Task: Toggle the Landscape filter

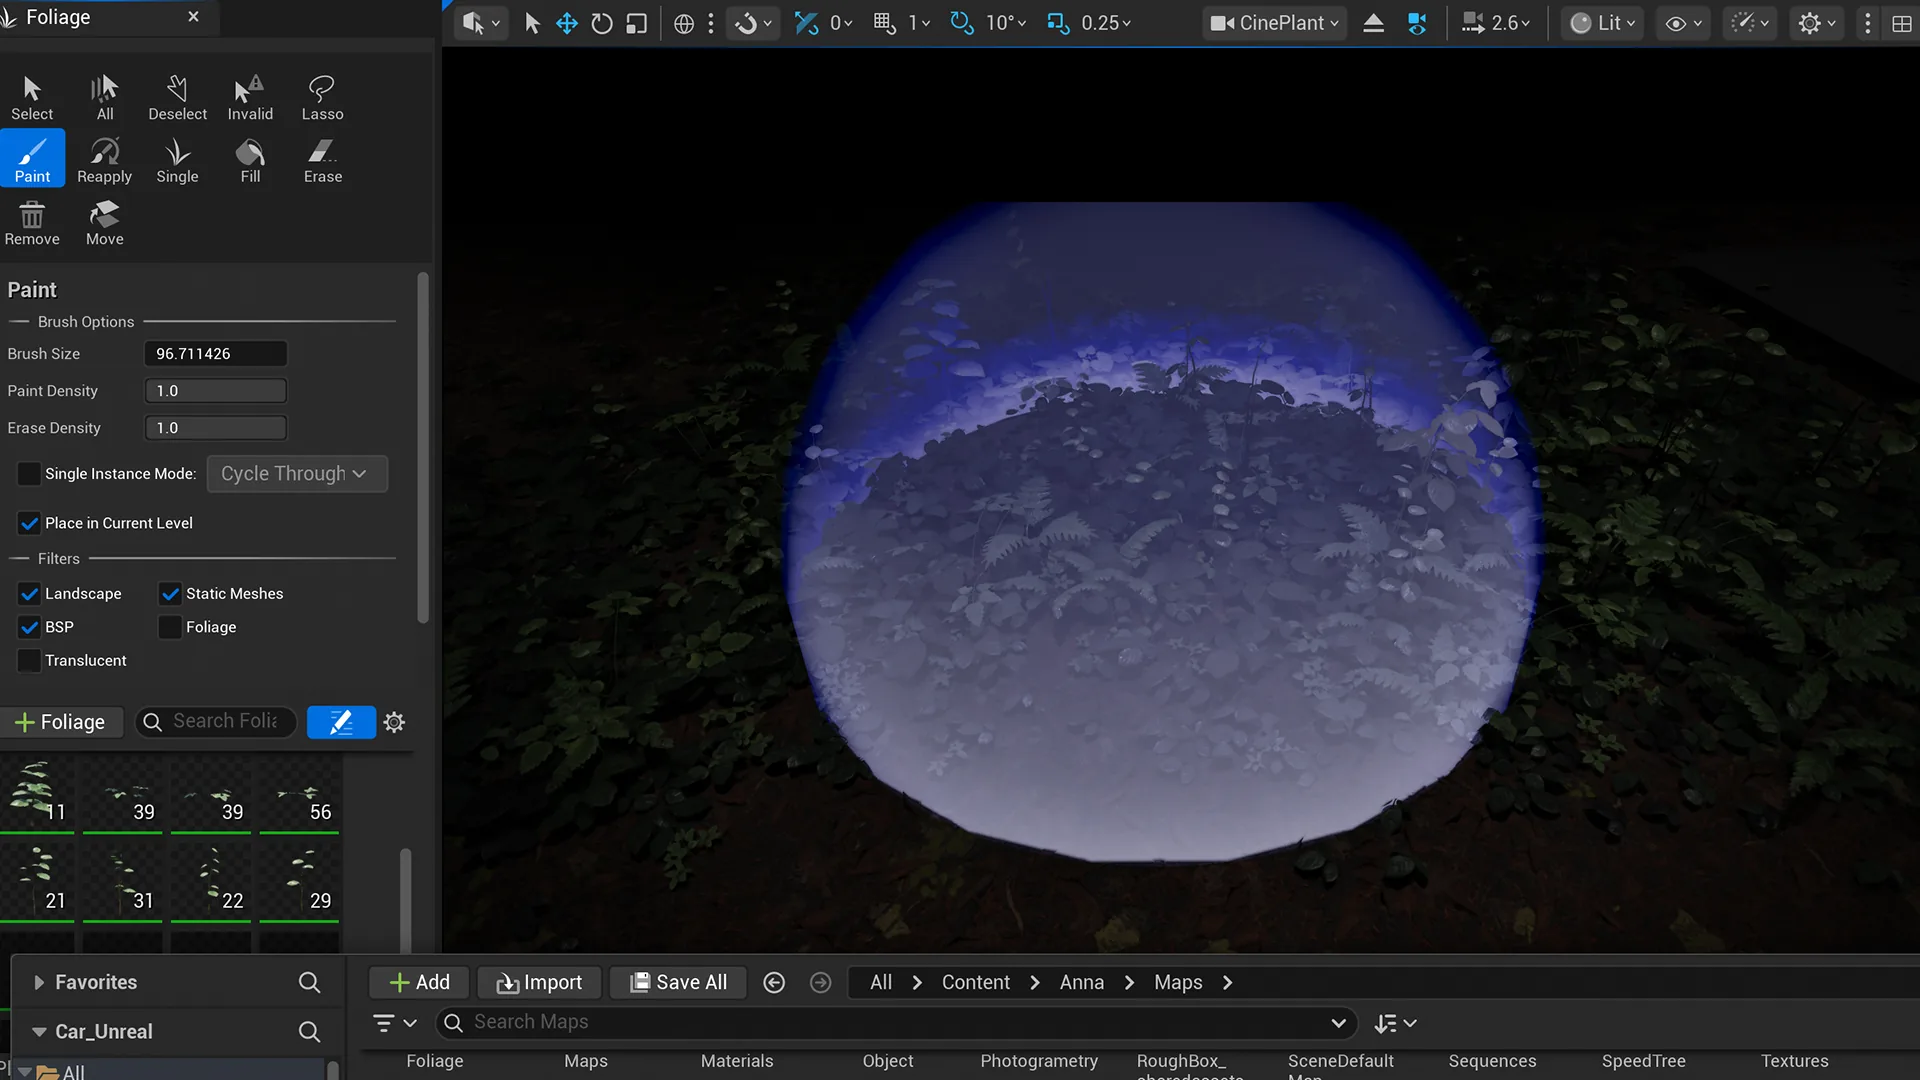Action: (29, 594)
